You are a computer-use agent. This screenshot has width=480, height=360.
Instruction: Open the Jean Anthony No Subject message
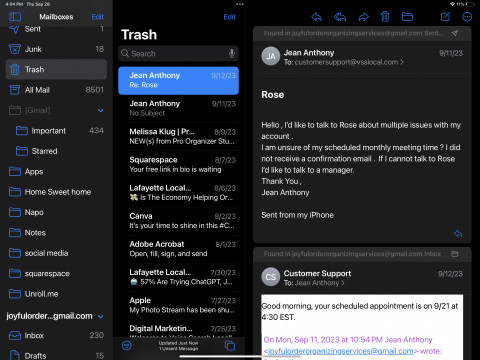pos(178,108)
